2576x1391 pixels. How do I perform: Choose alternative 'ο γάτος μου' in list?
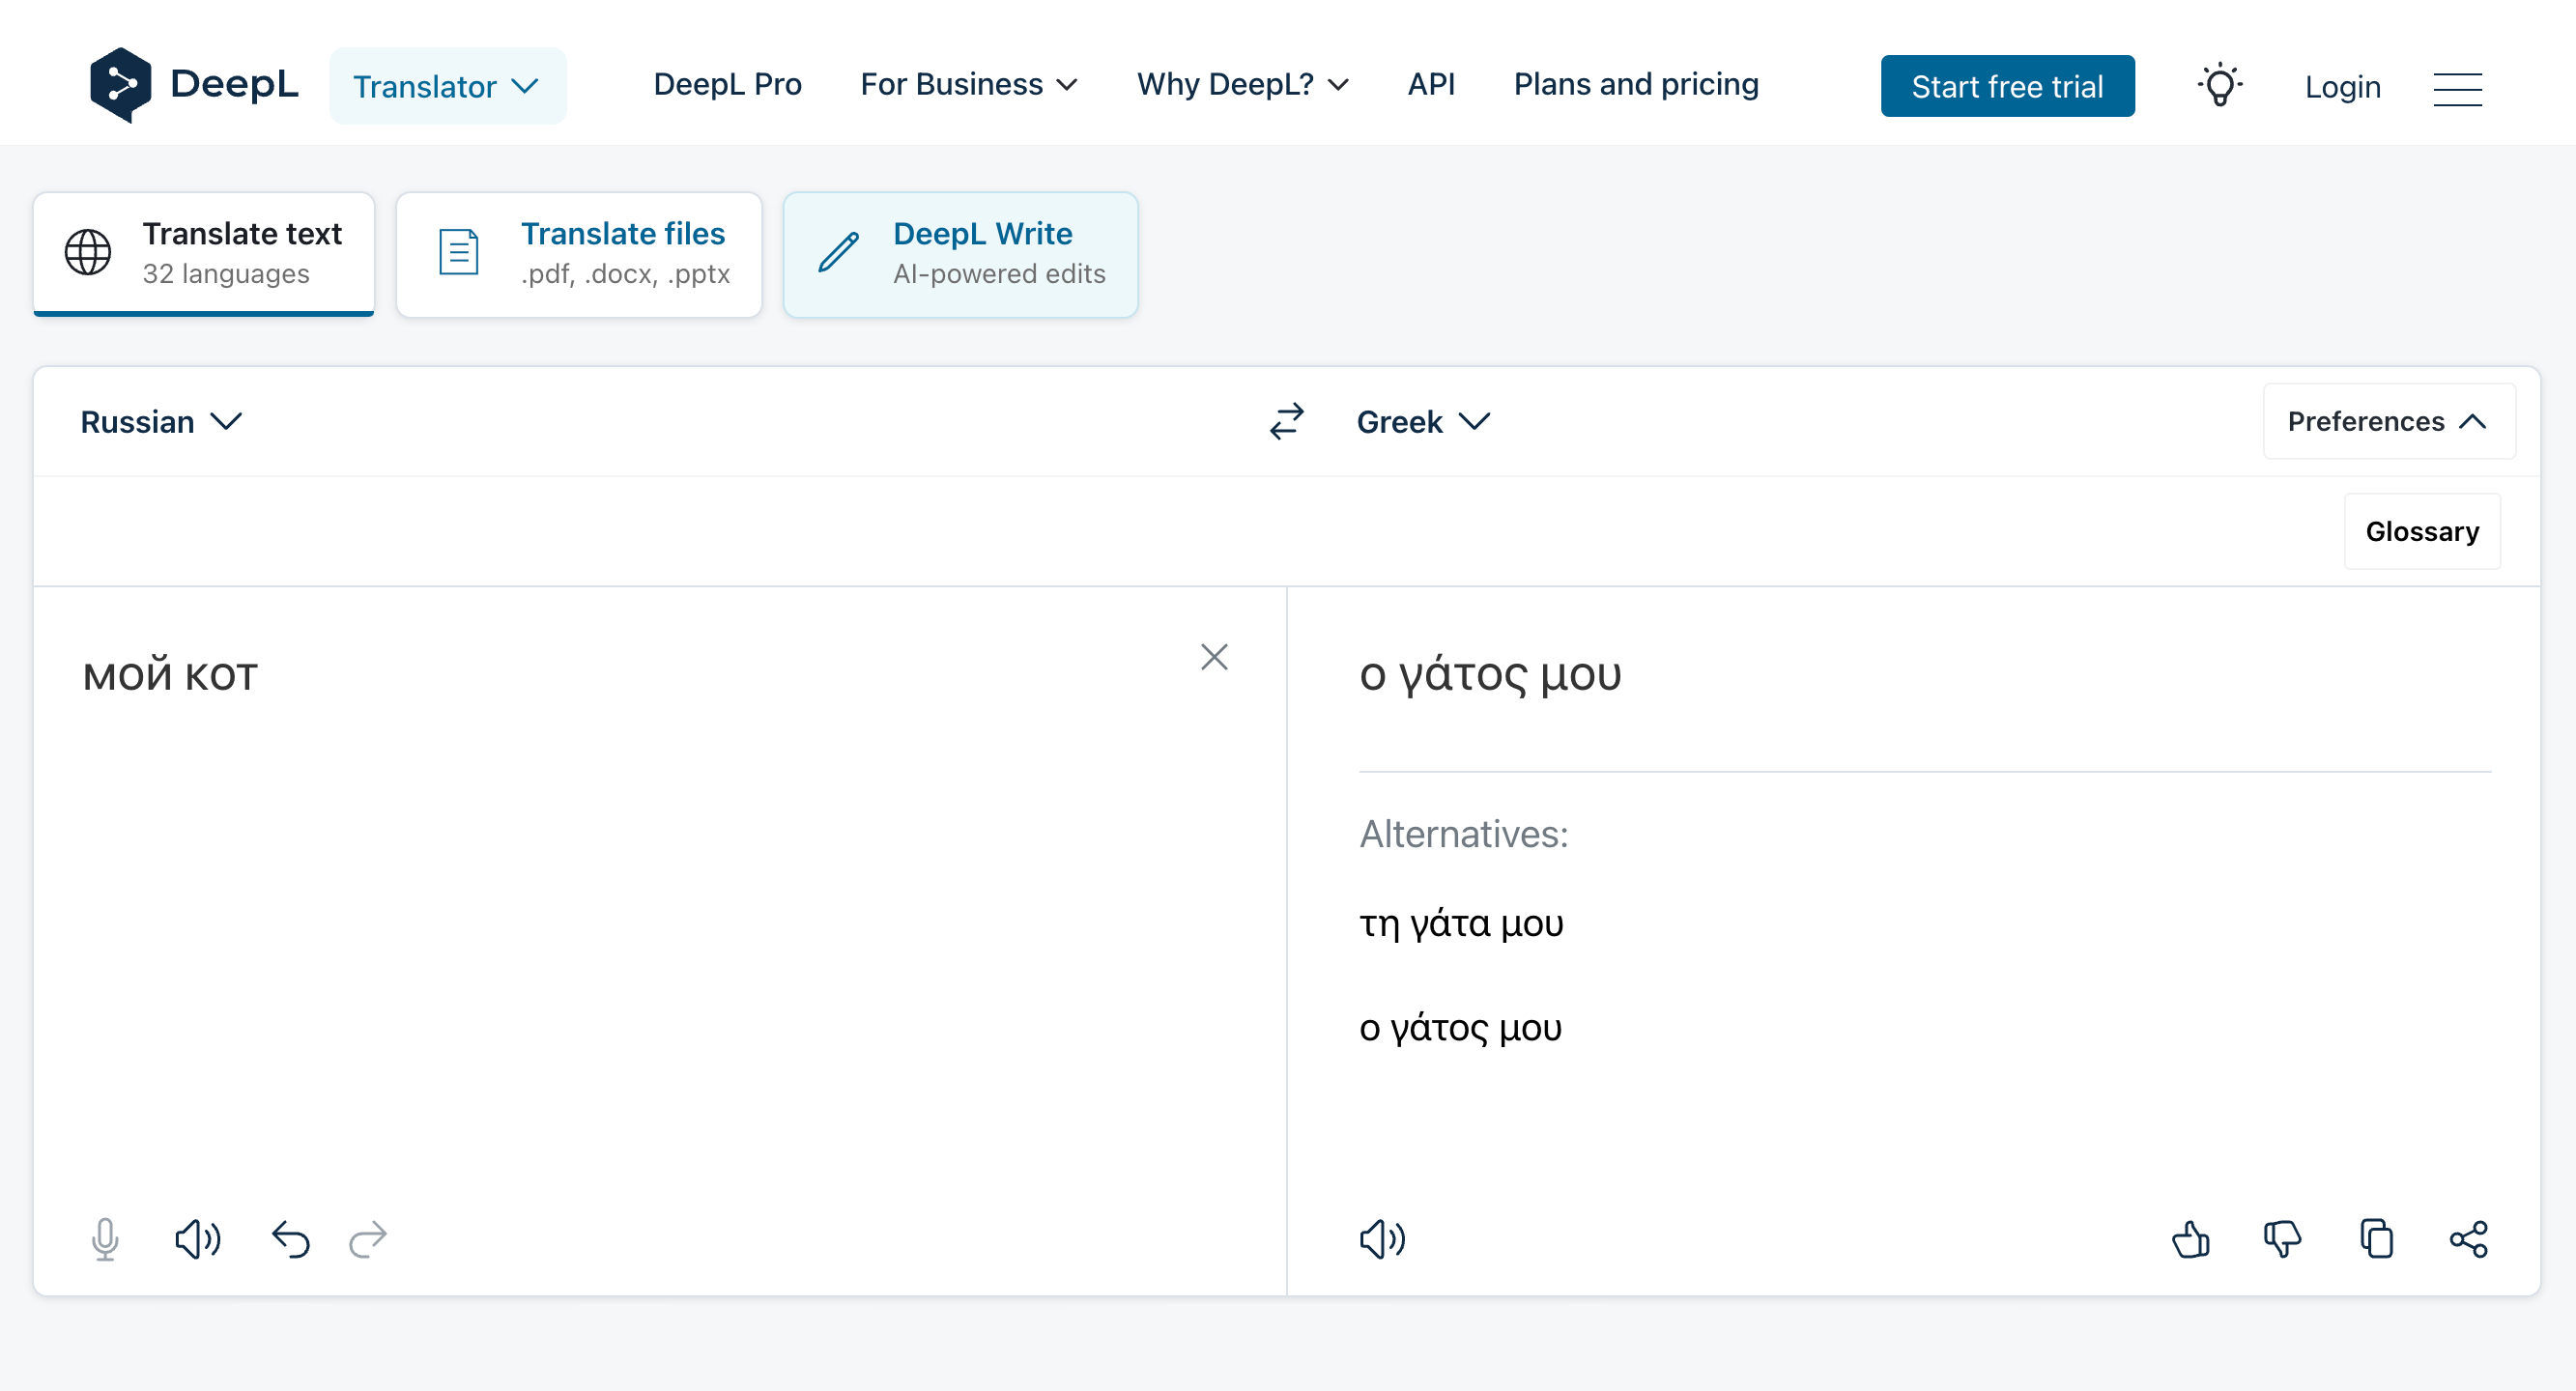pos(1460,1028)
